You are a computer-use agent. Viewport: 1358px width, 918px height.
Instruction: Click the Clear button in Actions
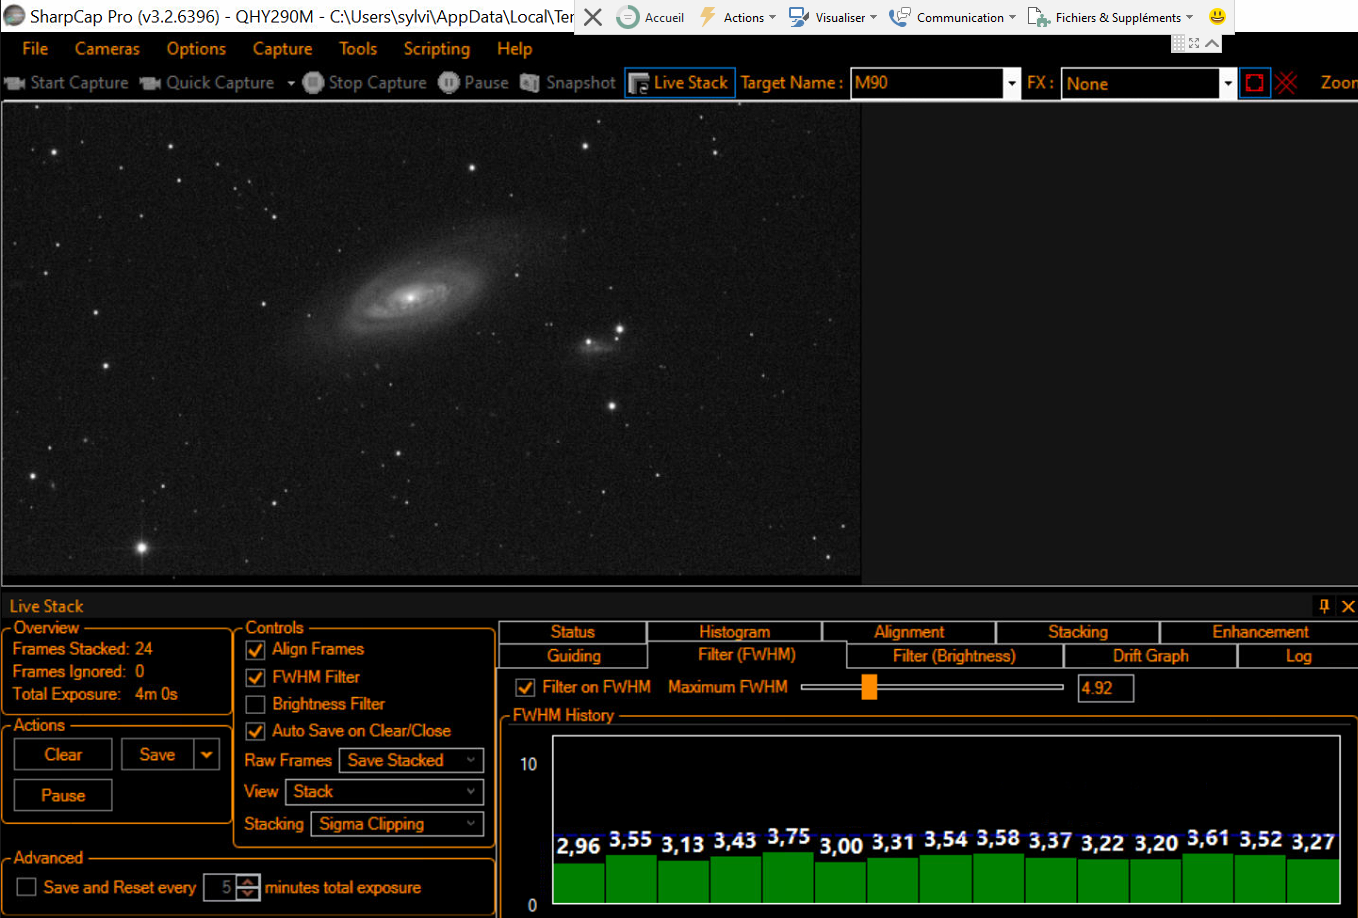click(63, 755)
